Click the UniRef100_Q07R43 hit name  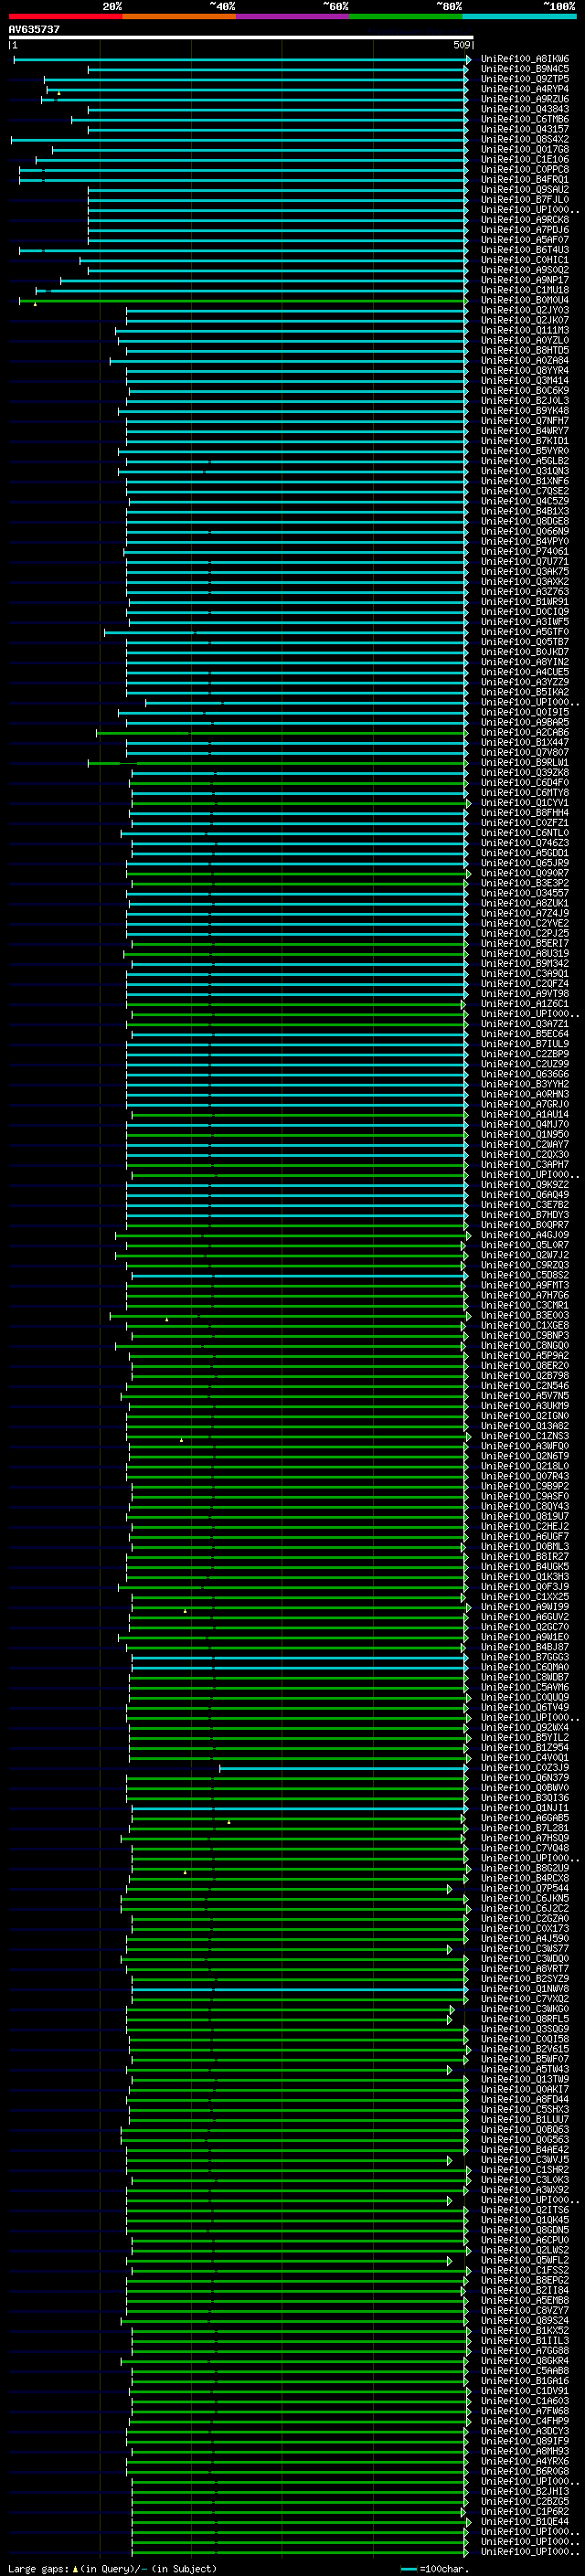click(x=525, y=1477)
